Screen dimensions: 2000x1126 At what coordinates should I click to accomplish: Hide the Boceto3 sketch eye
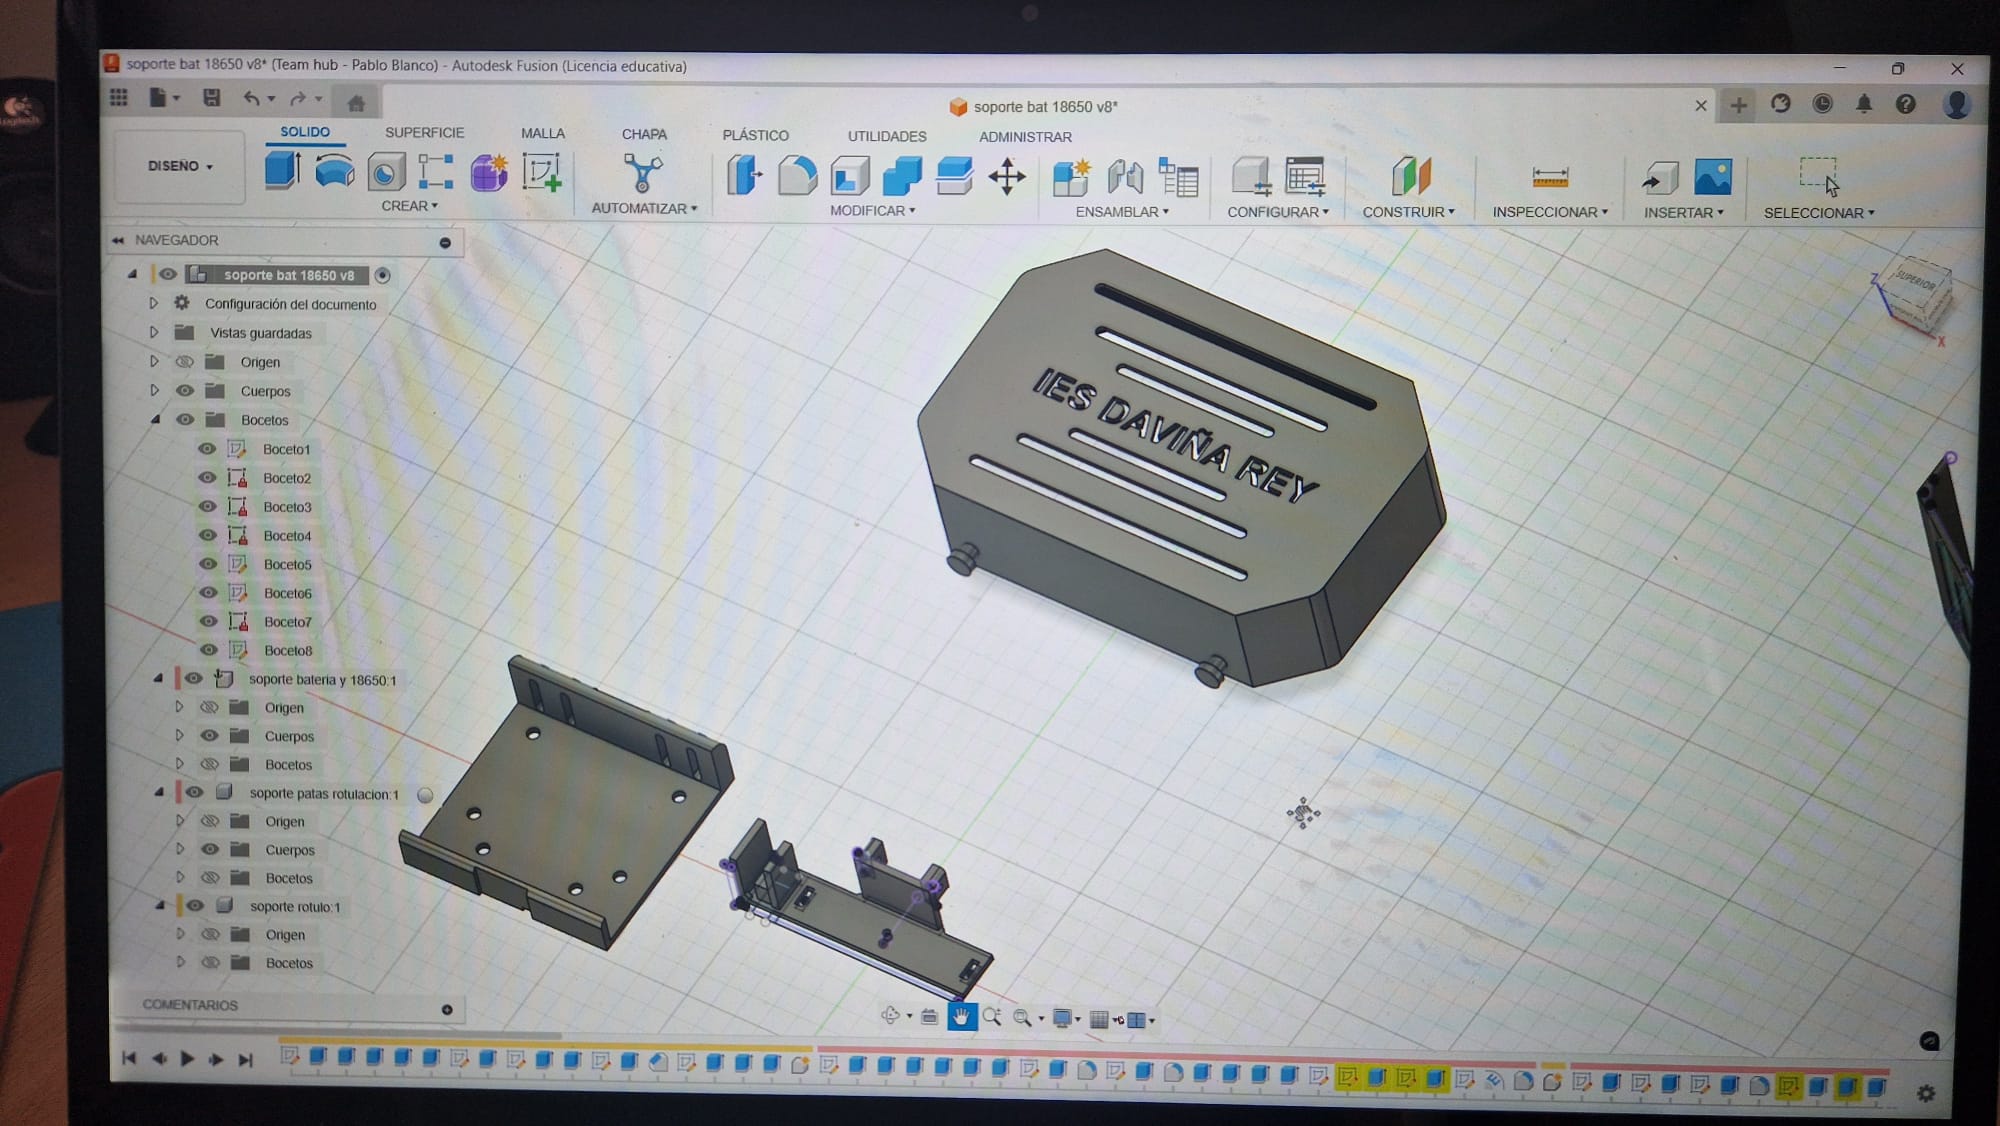pos(207,507)
